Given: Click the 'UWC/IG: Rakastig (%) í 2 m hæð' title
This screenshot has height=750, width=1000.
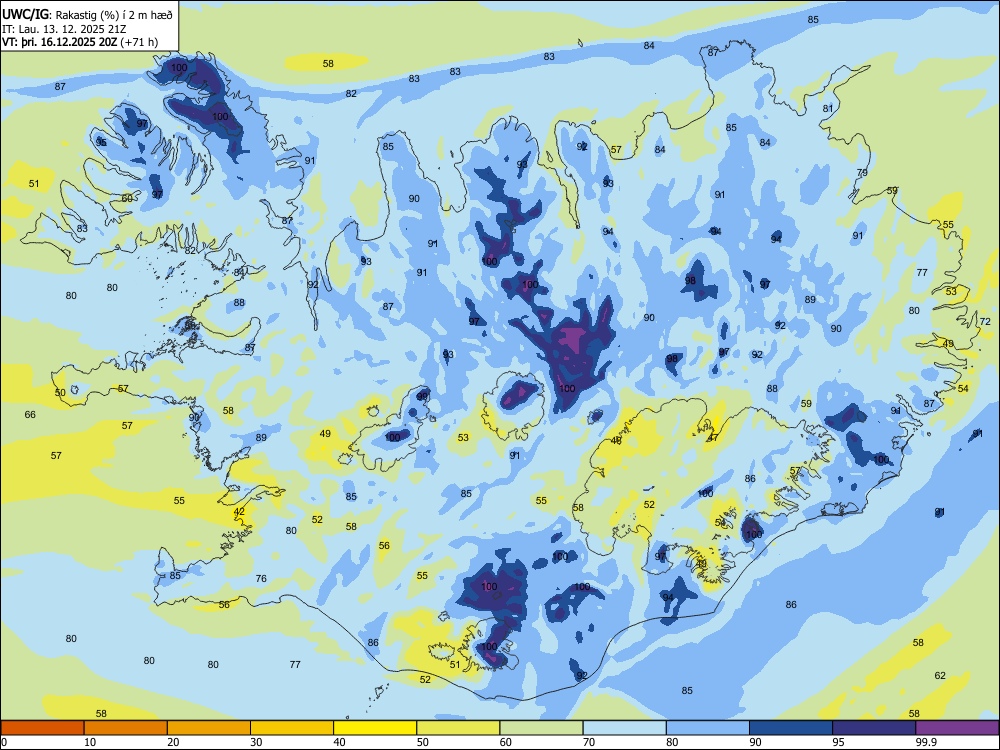Looking at the screenshot, I should tap(87, 14).
